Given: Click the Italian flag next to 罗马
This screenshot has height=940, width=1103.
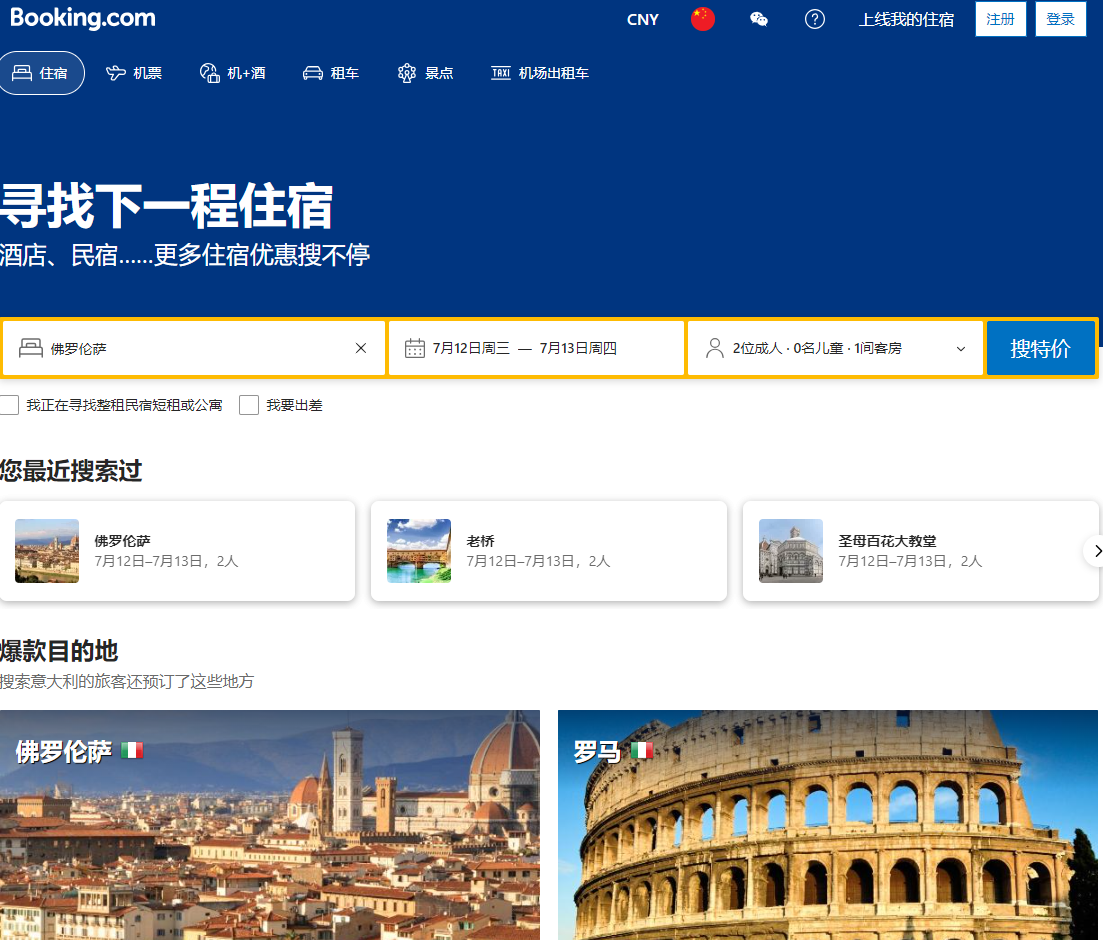Looking at the screenshot, I should [642, 750].
